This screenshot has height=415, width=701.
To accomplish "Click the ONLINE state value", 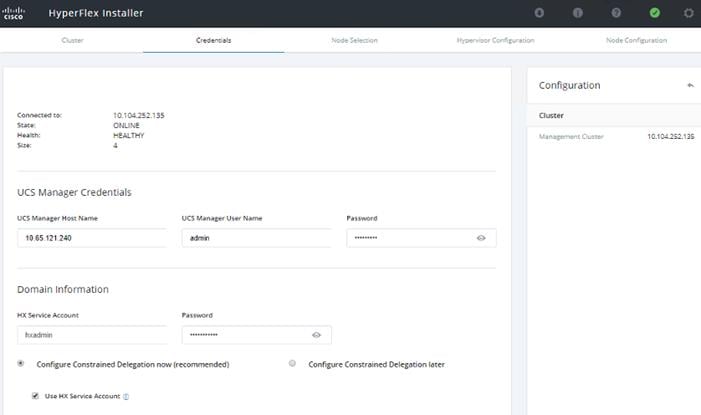I will point(126,126).
